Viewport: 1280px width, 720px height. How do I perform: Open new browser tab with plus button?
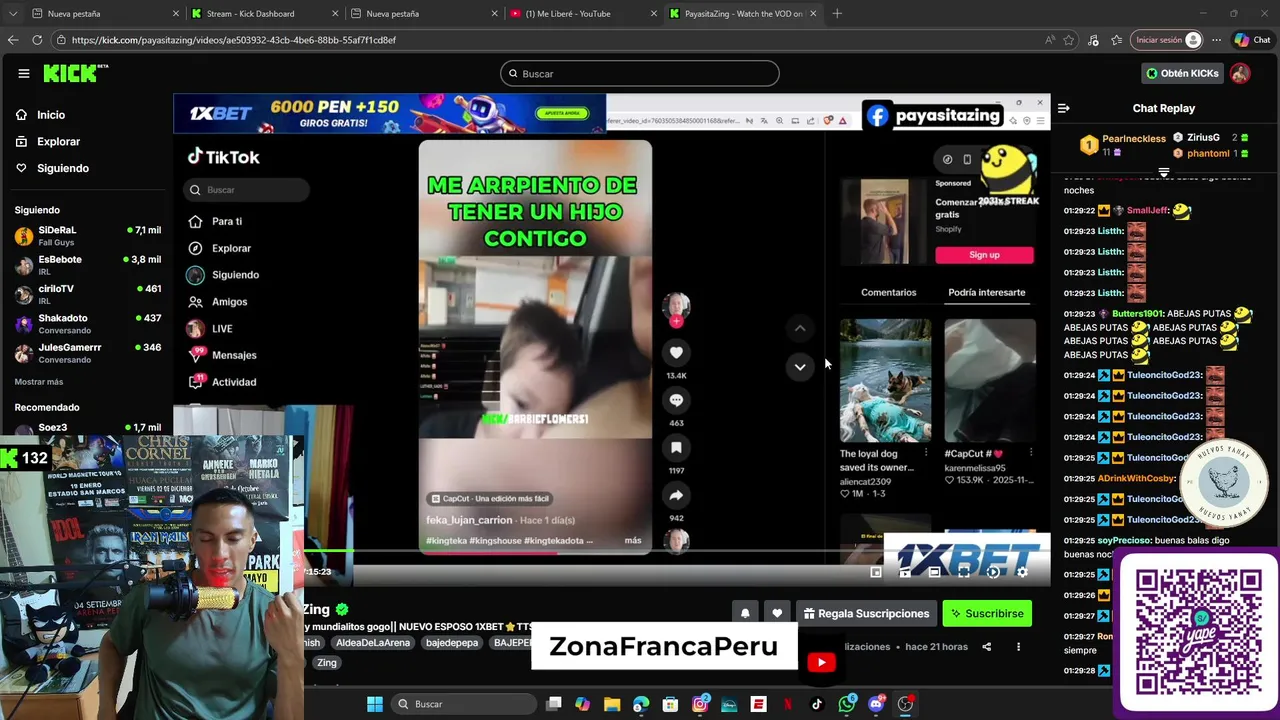pos(837,14)
